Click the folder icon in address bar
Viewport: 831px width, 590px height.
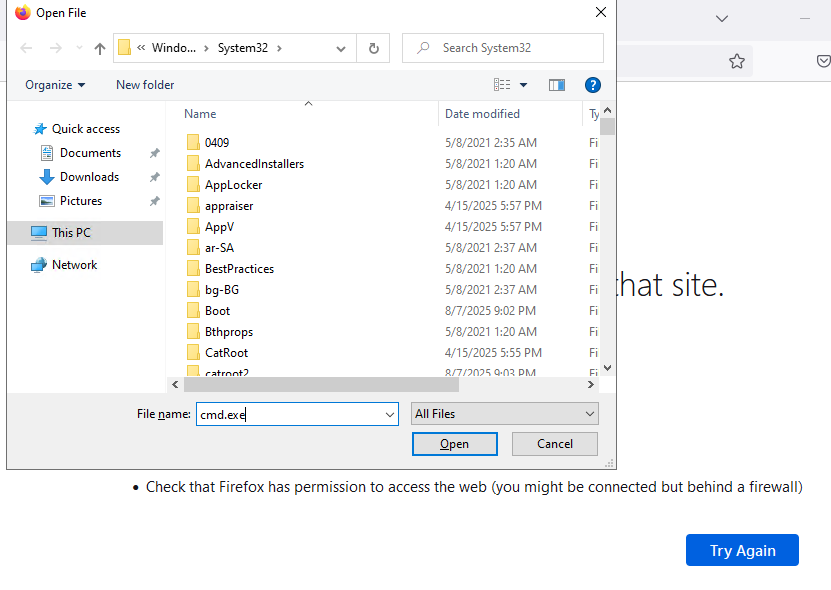click(124, 48)
